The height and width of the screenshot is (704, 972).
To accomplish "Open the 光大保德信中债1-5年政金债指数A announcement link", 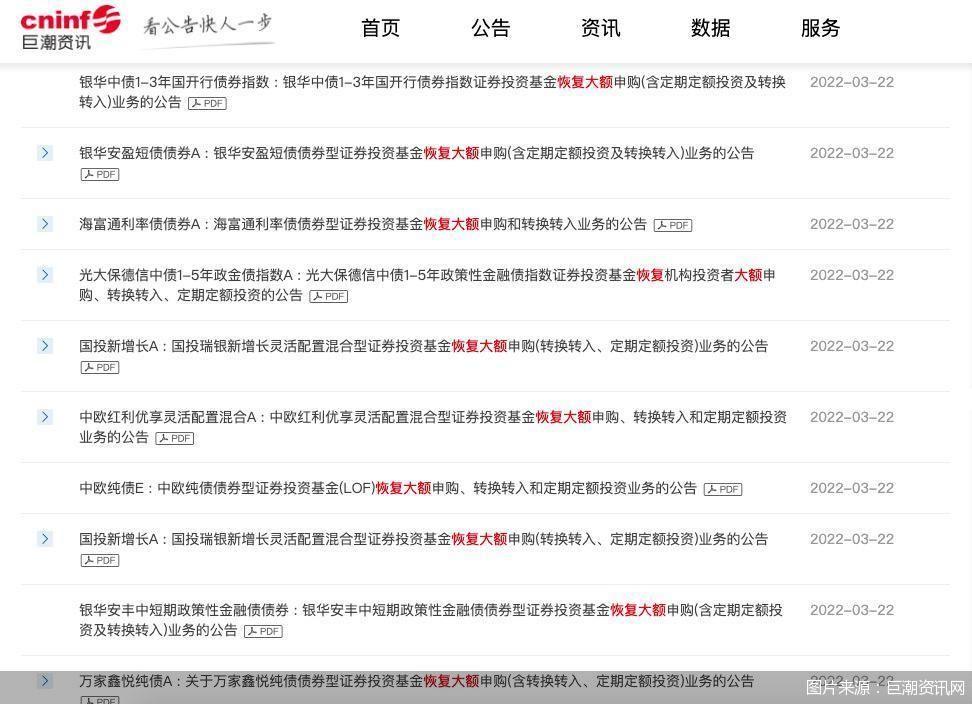I will 427,284.
